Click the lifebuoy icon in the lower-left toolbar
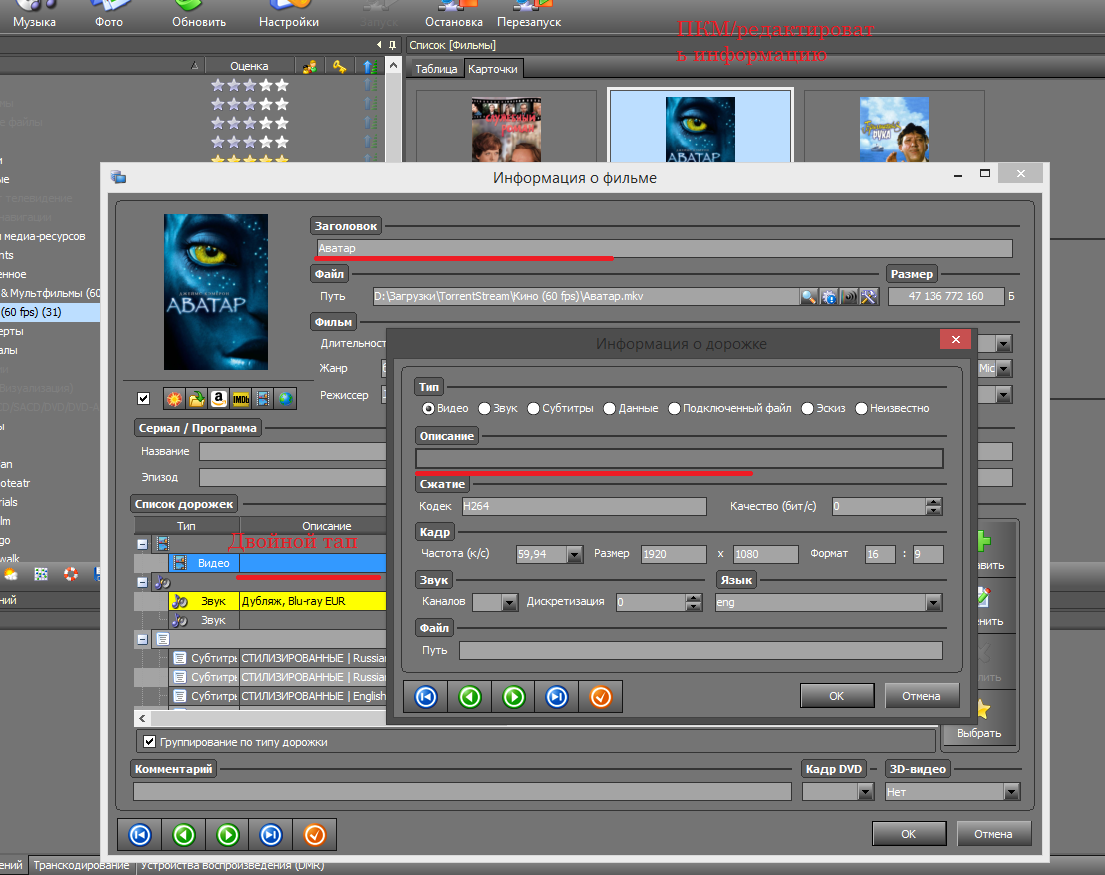 [x=71, y=574]
